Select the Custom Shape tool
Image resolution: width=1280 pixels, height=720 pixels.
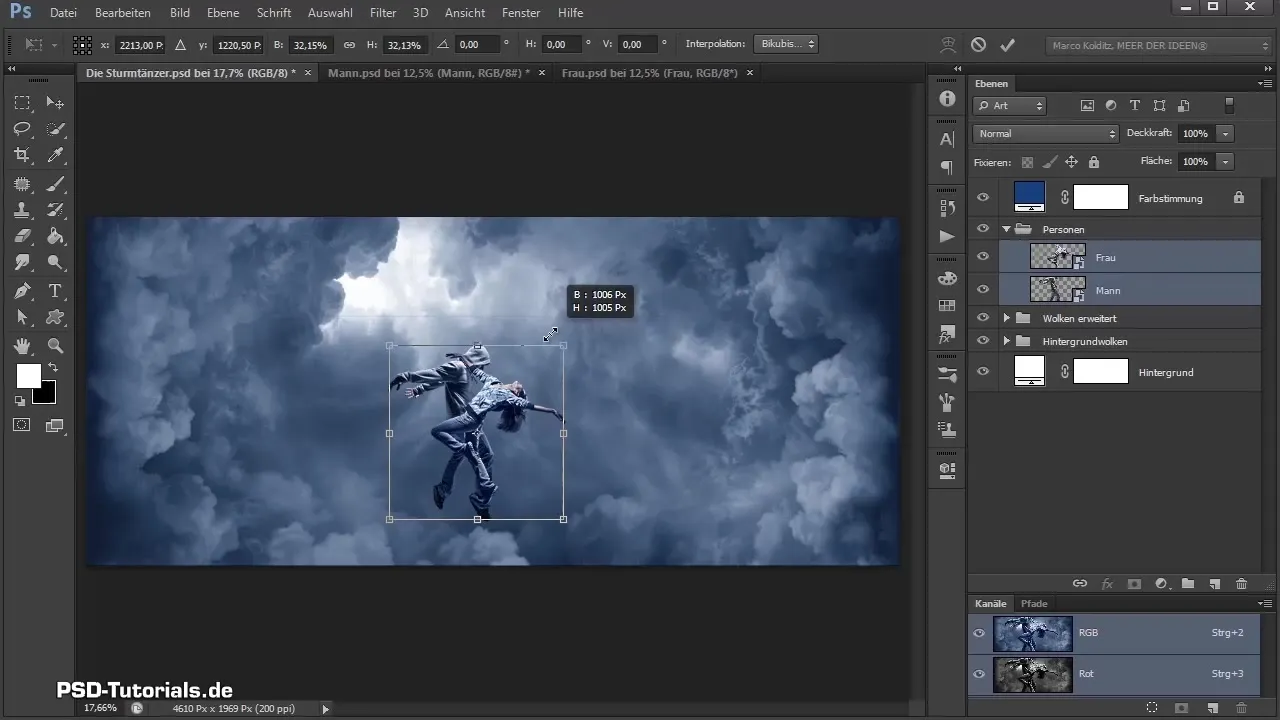[56, 318]
